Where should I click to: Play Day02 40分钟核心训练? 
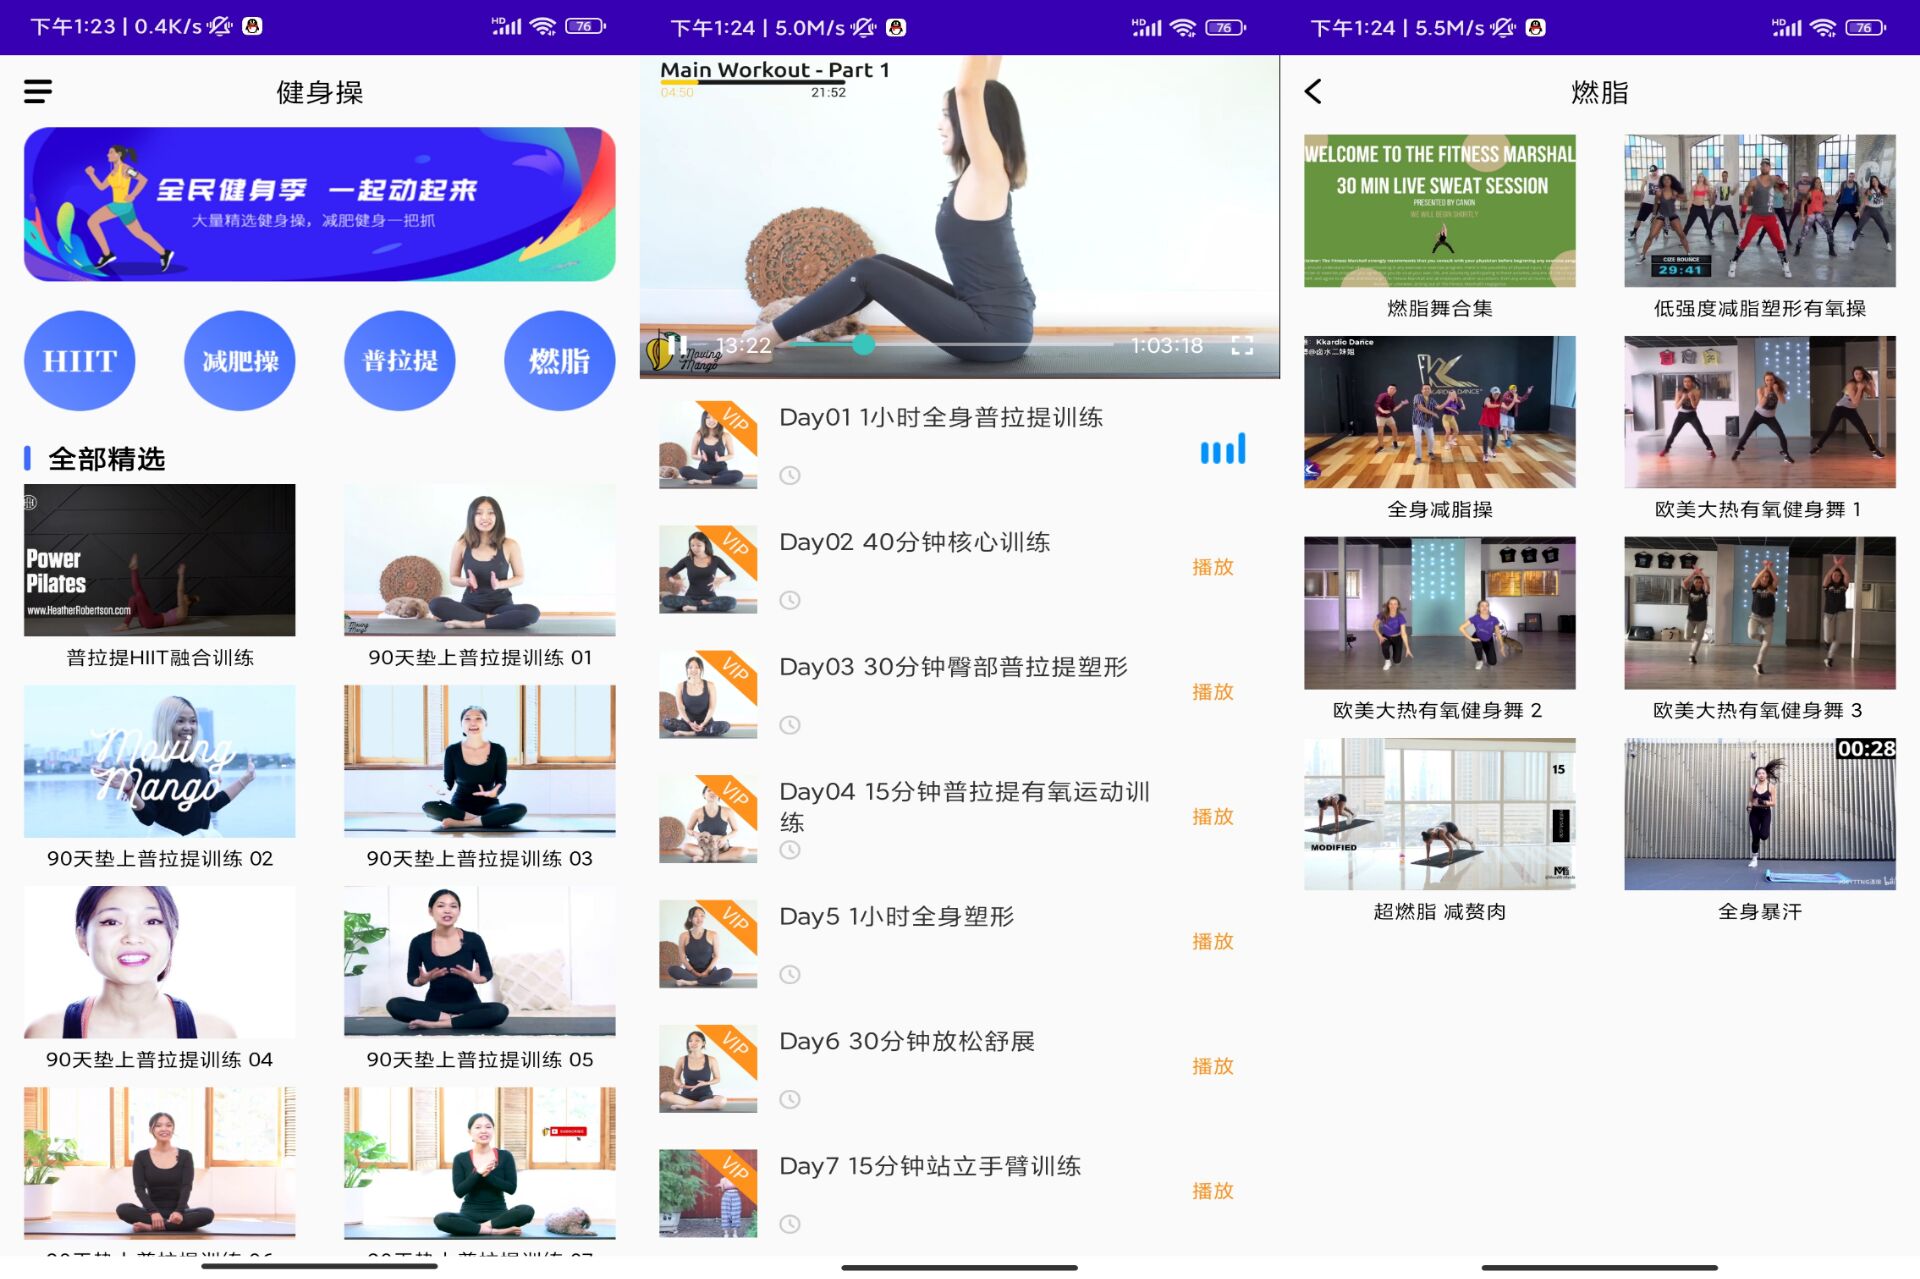(1212, 567)
